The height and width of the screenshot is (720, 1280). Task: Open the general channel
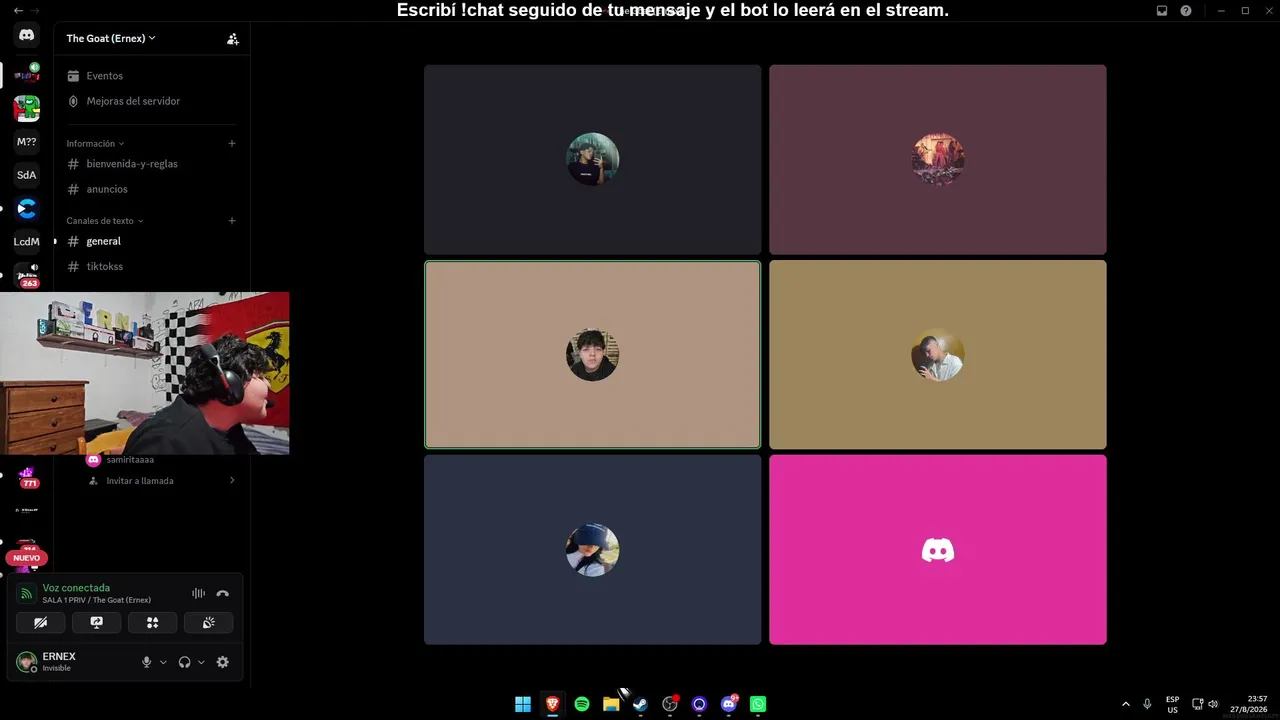pyautogui.click(x=152, y=241)
